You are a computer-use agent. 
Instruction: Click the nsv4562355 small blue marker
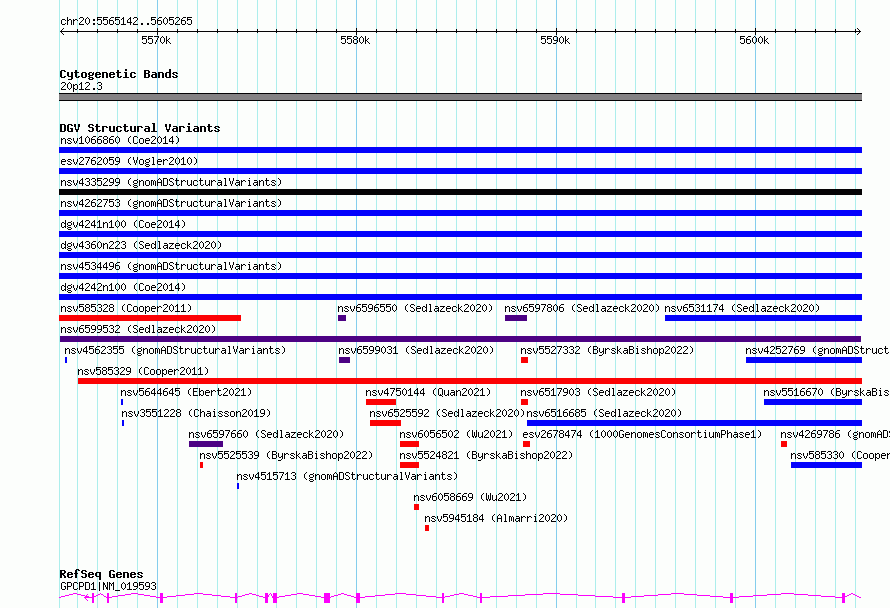coord(66,360)
